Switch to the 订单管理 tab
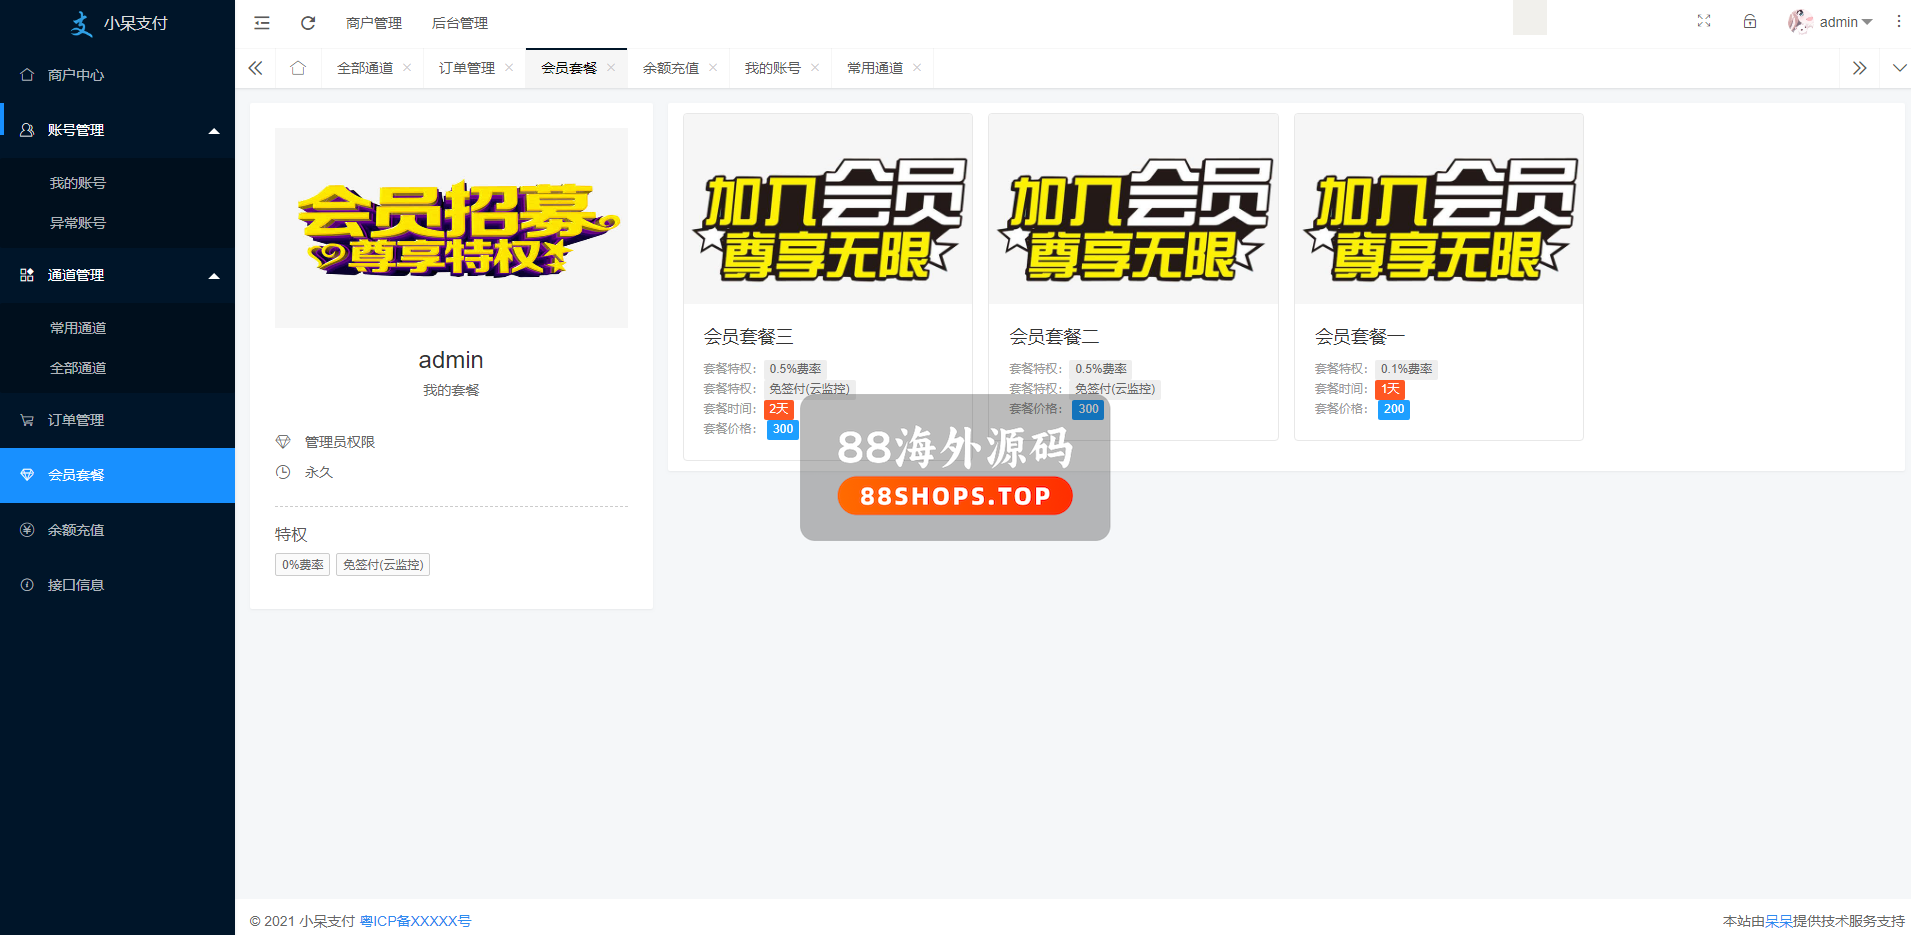This screenshot has width=1911, height=935. coord(466,68)
